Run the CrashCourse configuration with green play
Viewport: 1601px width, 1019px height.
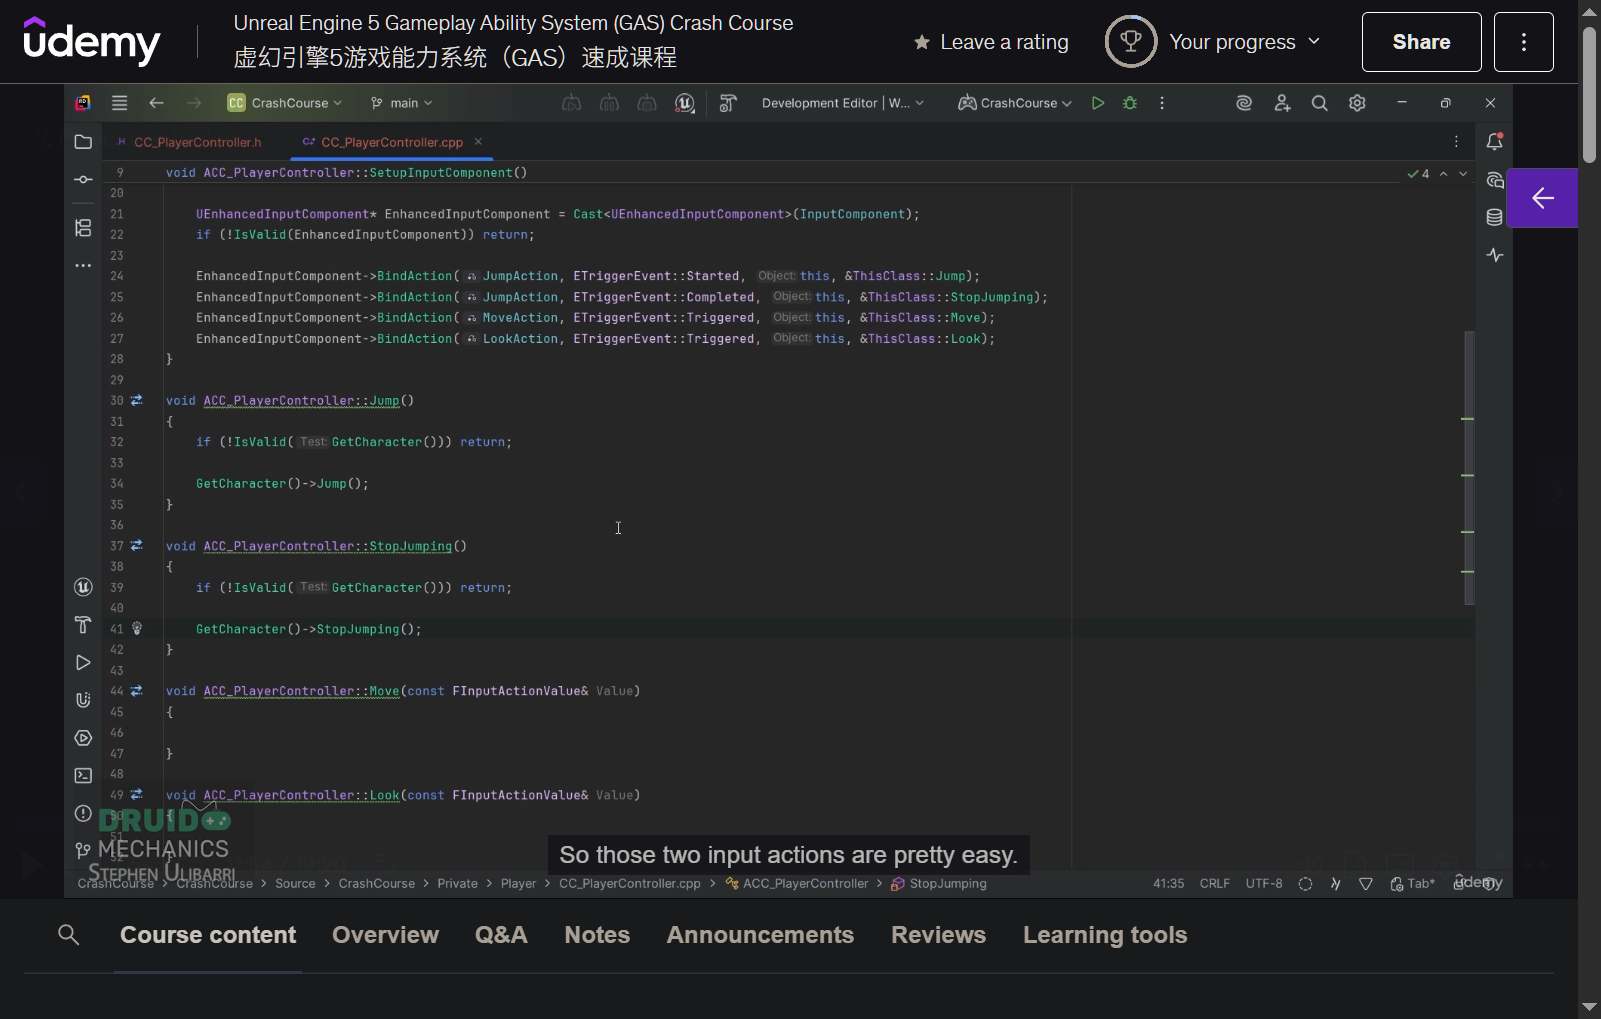[x=1098, y=103]
